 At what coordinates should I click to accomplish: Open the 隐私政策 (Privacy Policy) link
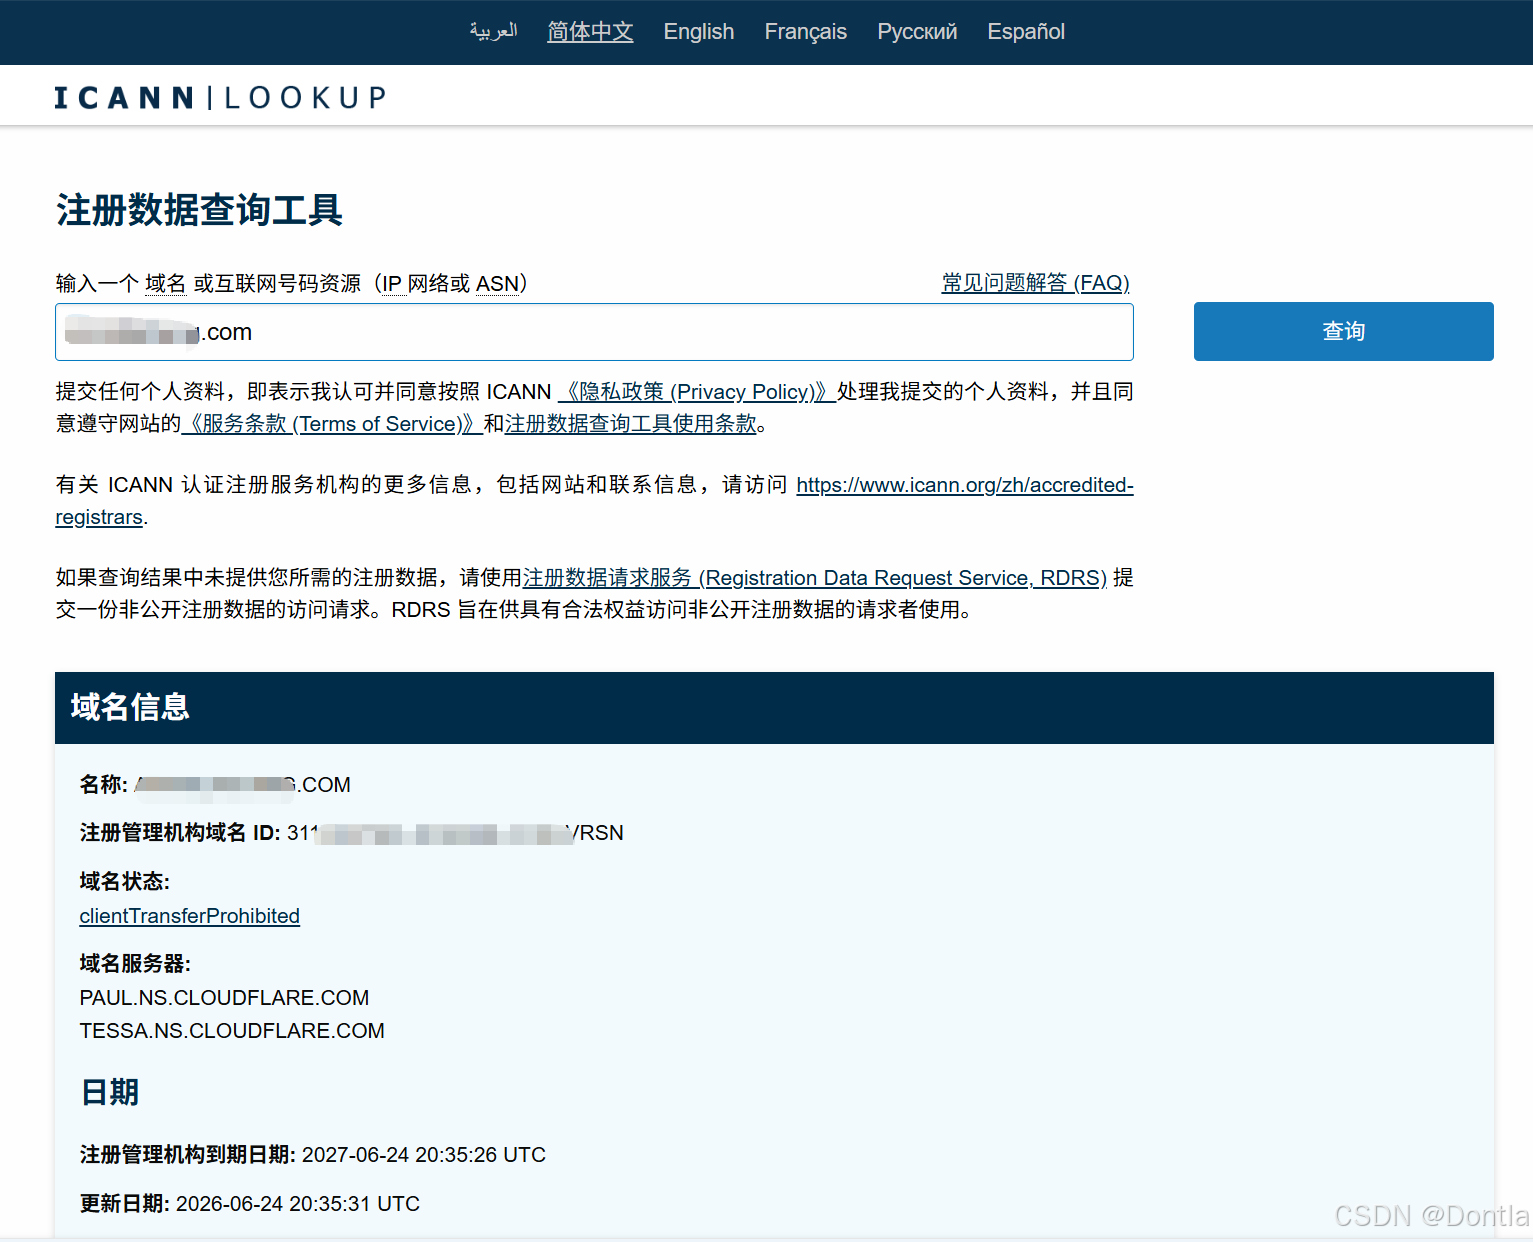pos(697,391)
